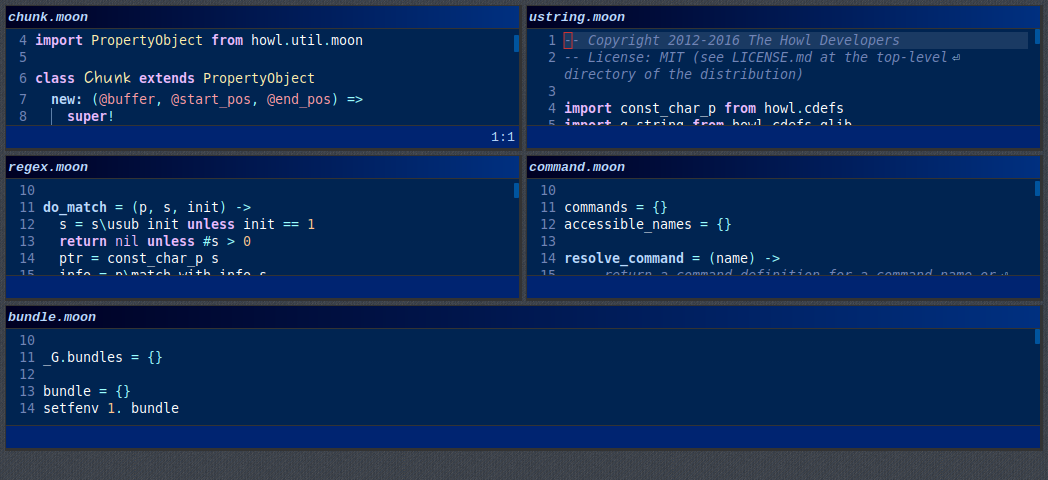Click line number 6 in chunk.moon

click(x=23, y=78)
